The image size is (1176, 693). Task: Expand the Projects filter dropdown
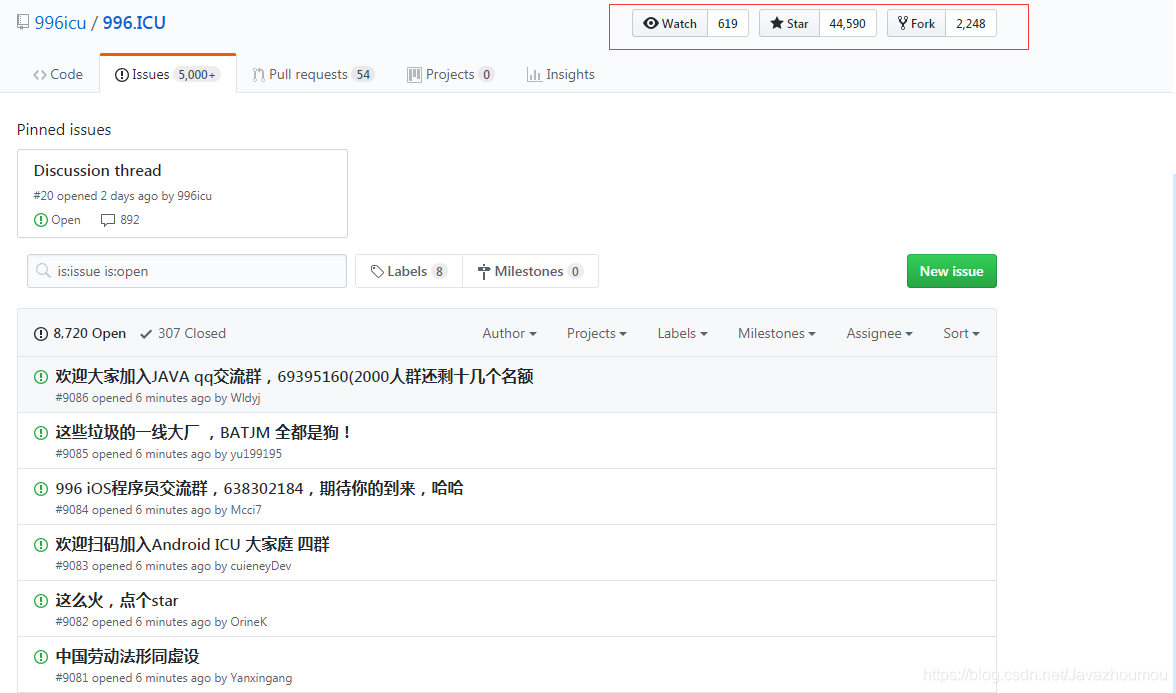point(597,333)
